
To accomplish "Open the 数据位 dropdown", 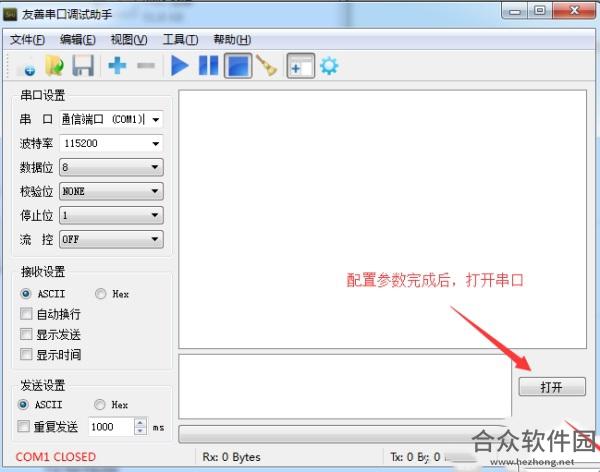I will pos(111,167).
